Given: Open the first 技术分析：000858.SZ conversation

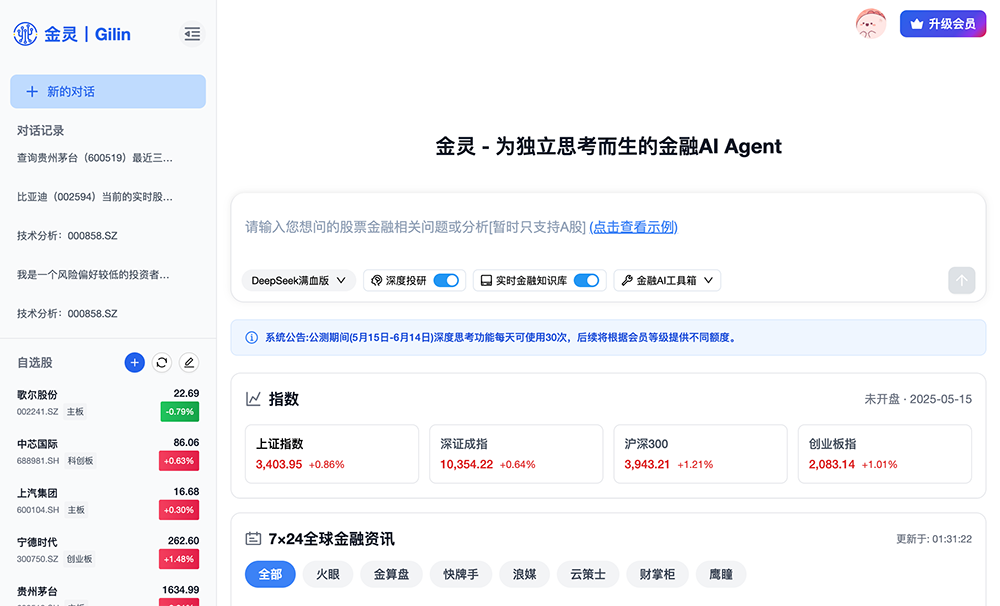Looking at the screenshot, I should (67, 235).
